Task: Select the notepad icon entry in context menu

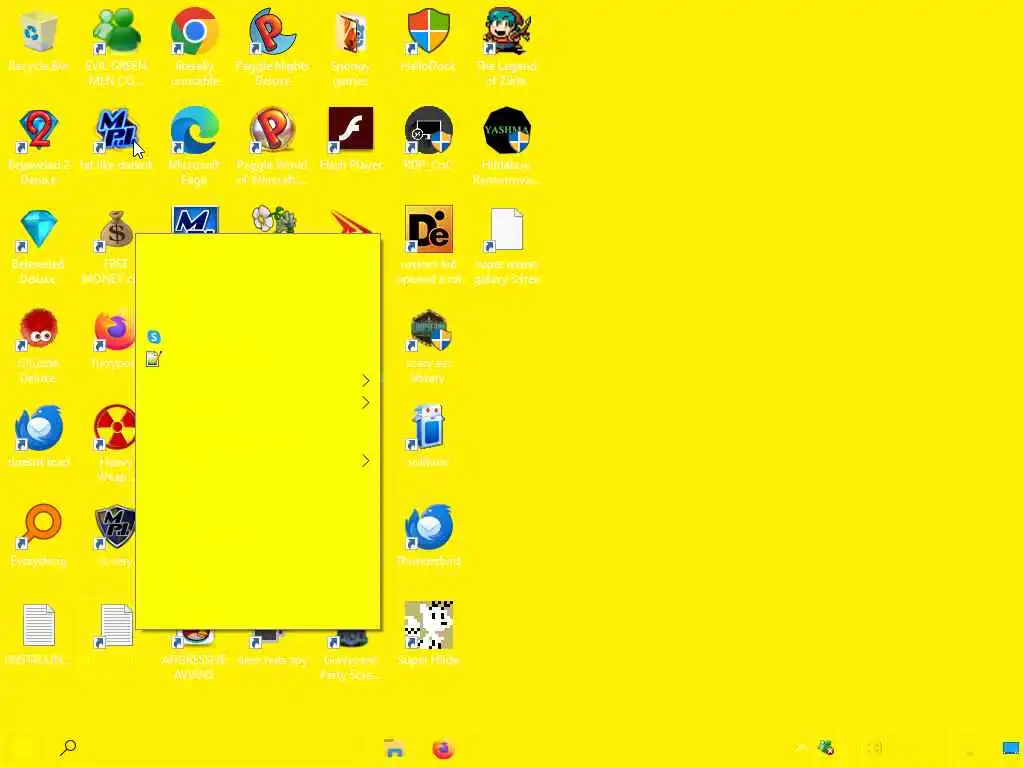Action: coord(257,359)
